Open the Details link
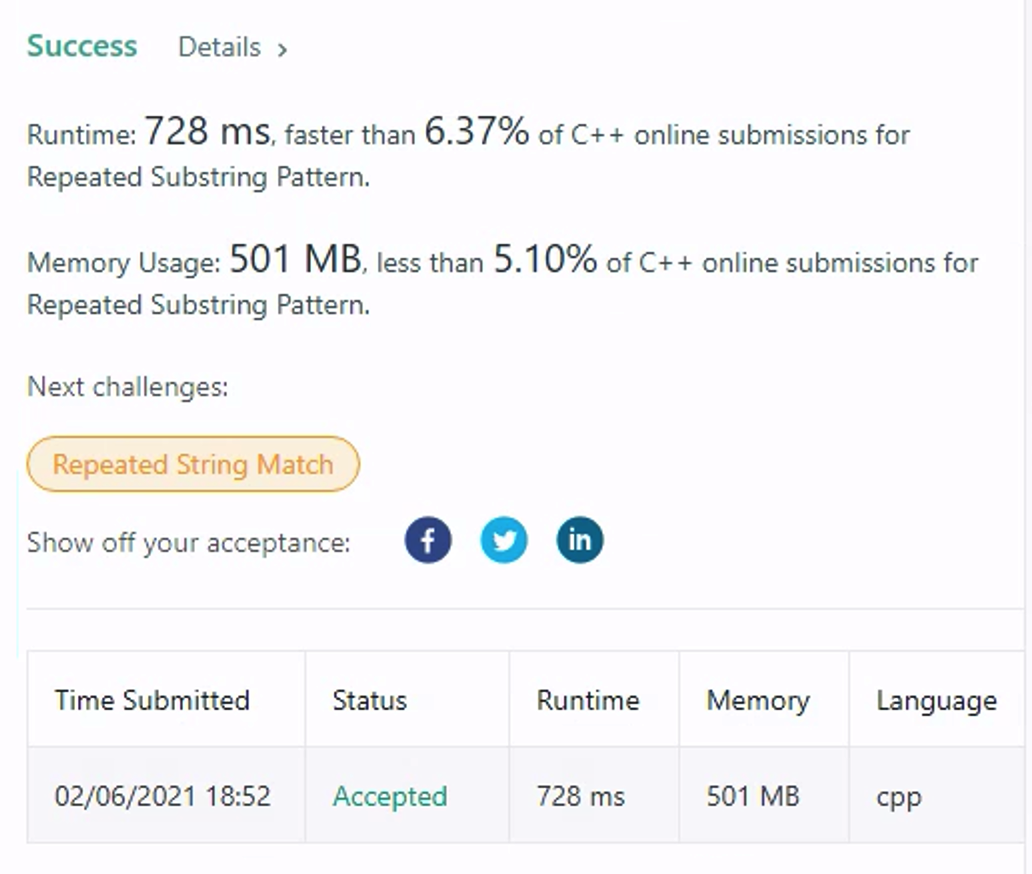 tap(219, 47)
